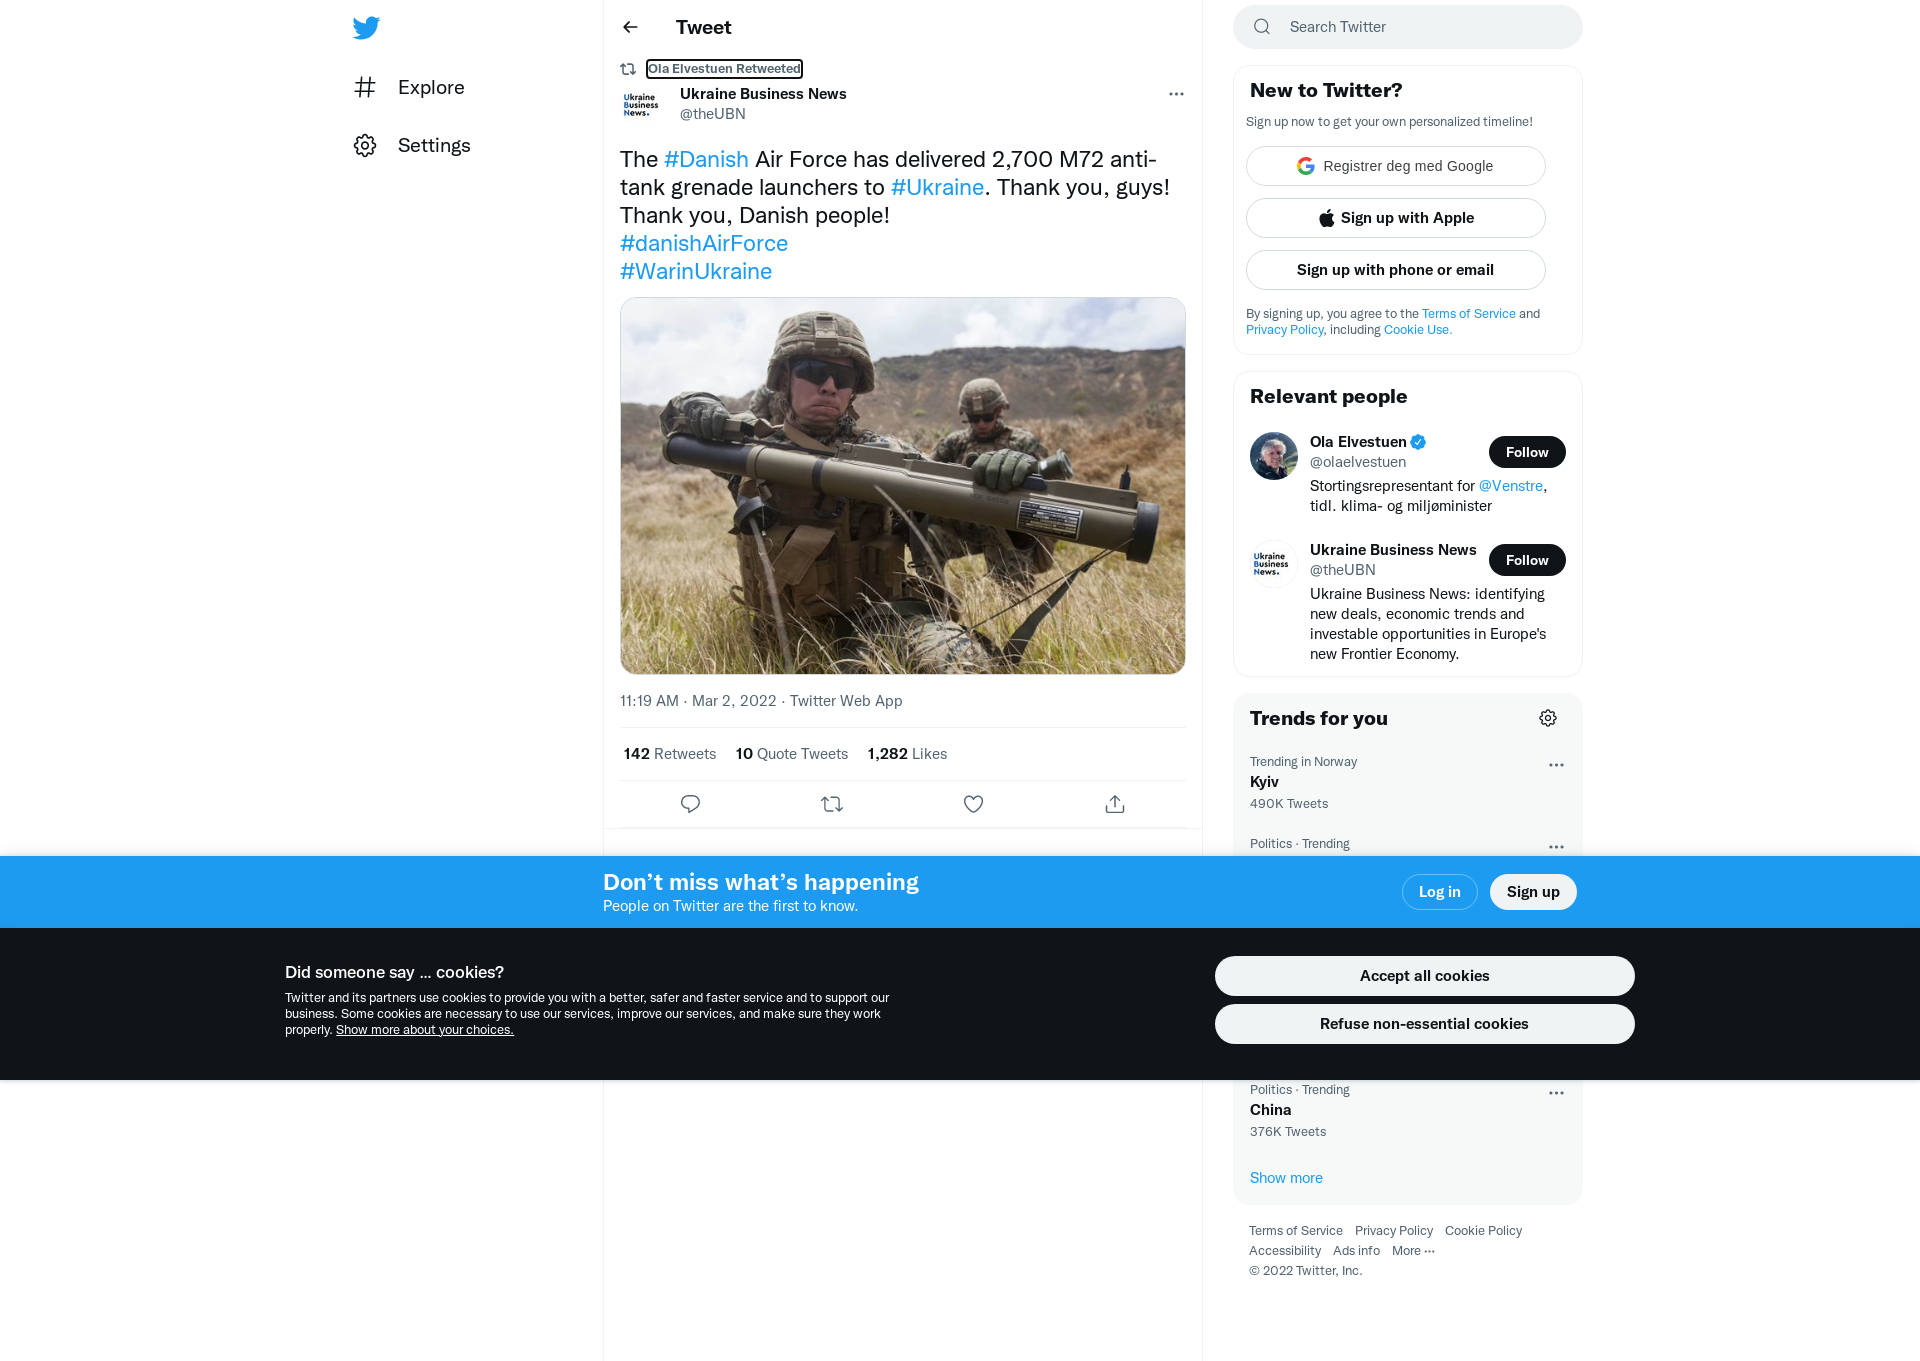Click the #danishAirForce hashtag link

[704, 243]
